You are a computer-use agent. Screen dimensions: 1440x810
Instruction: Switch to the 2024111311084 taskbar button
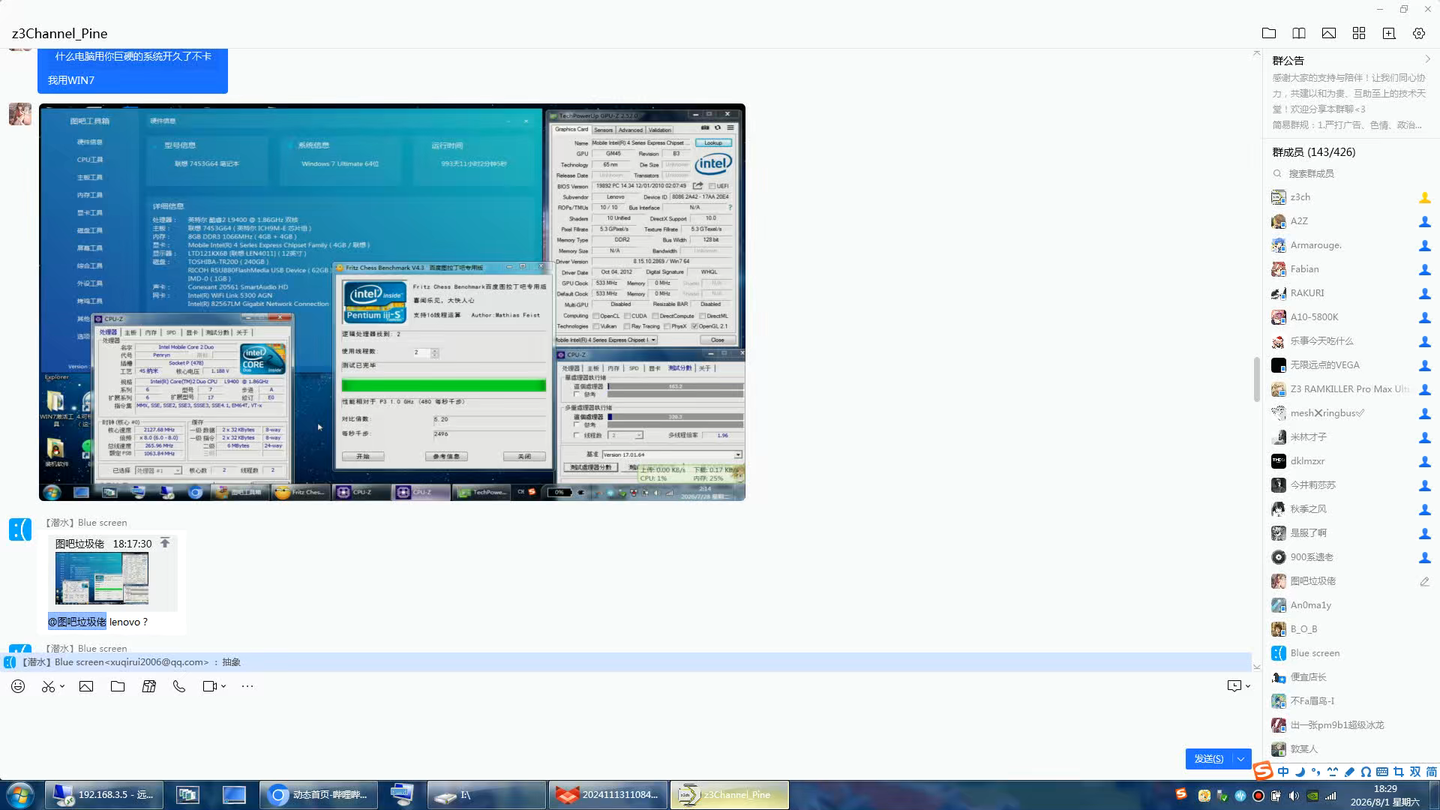608,795
